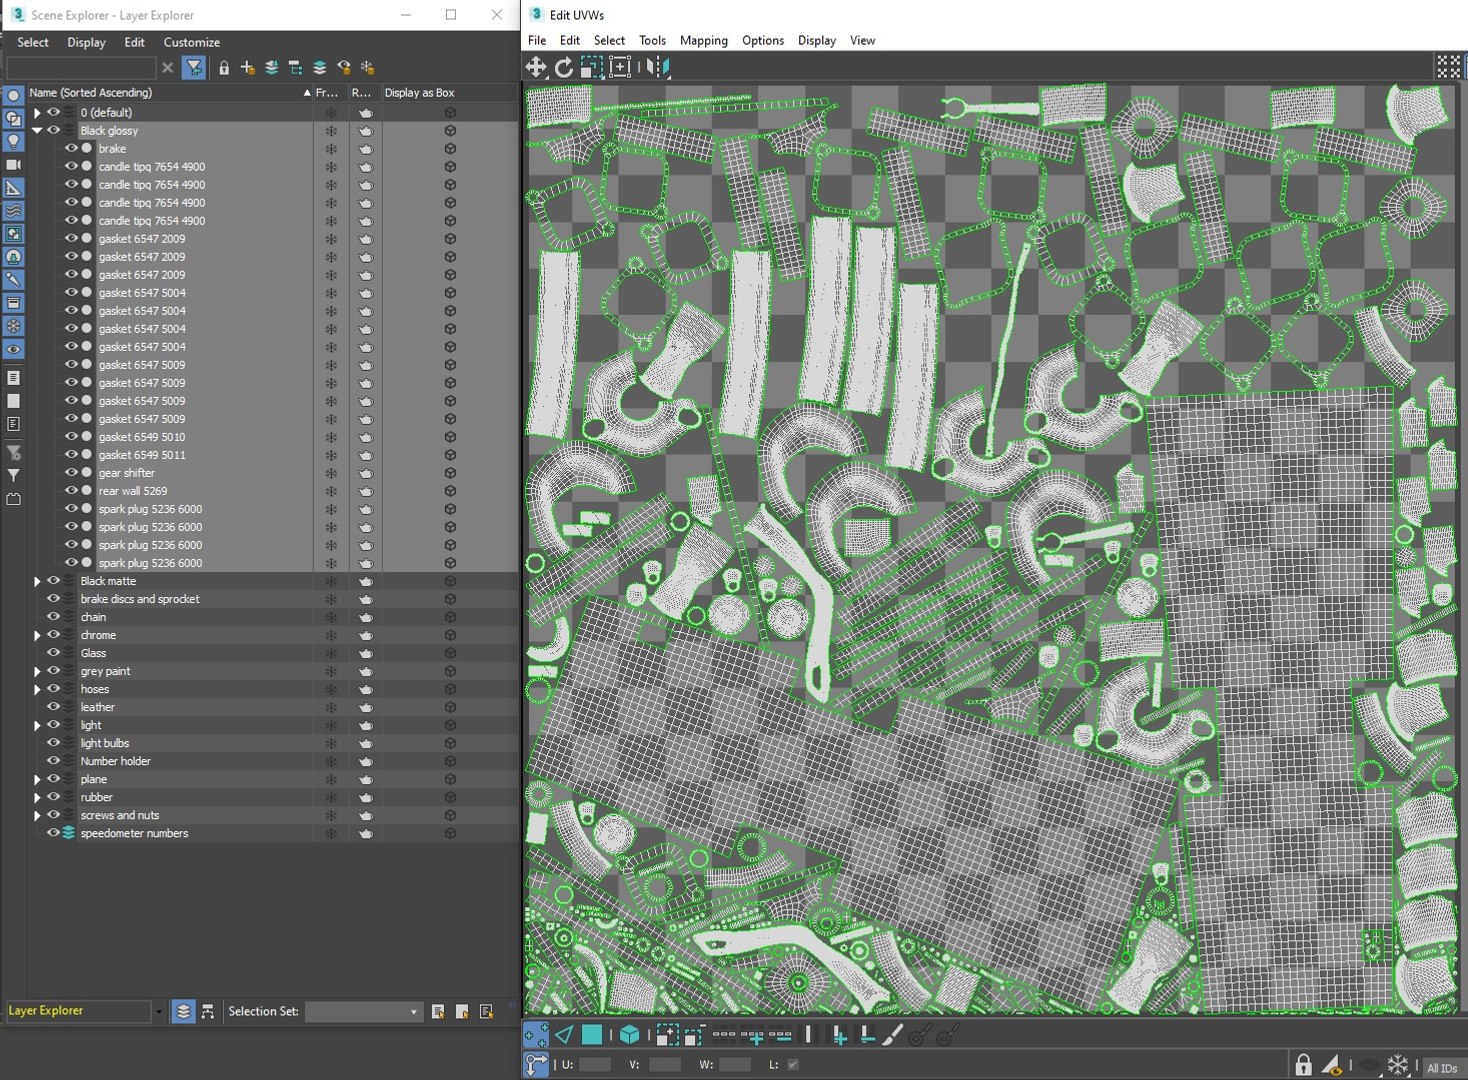
Task: Collapse the Black glossy layer
Action: click(37, 131)
